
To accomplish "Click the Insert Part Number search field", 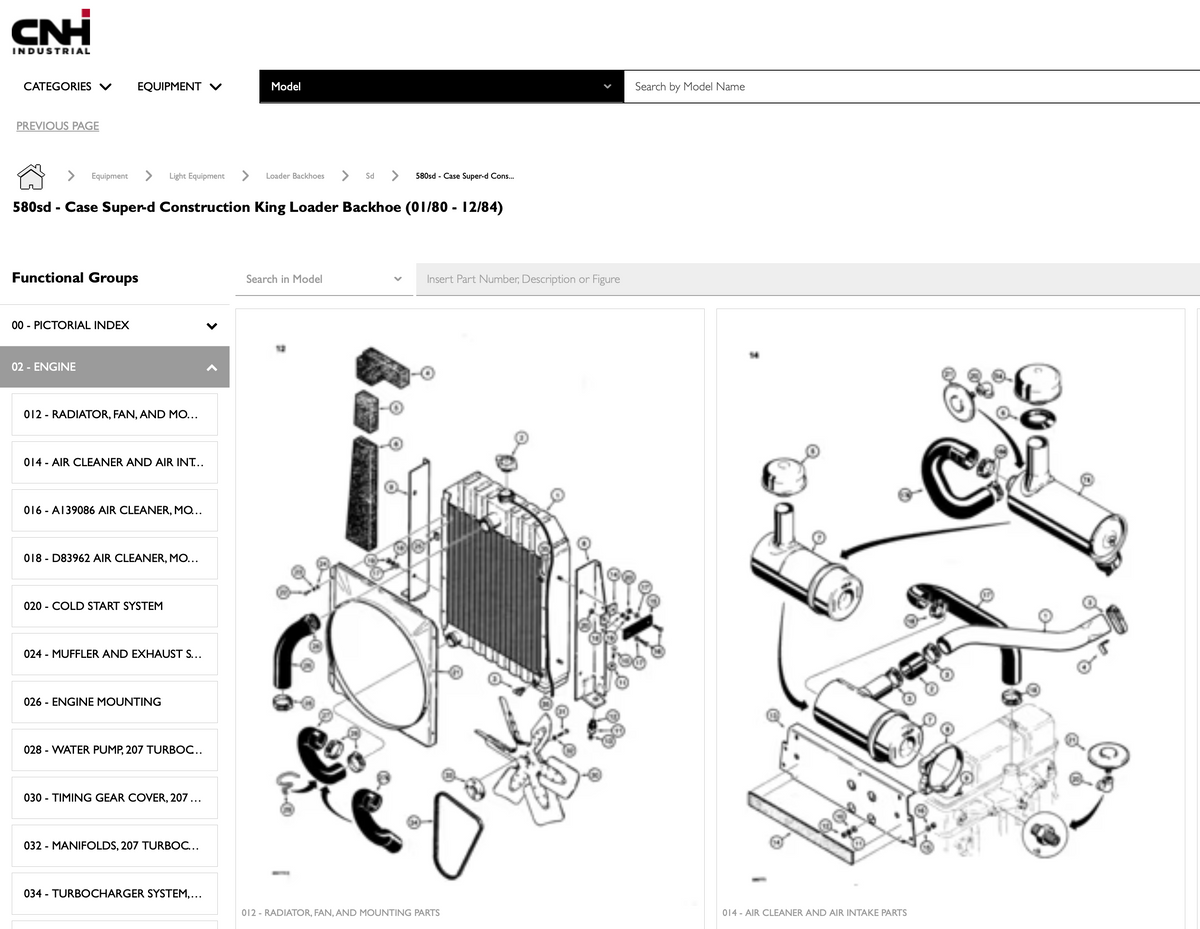I will [x=808, y=279].
